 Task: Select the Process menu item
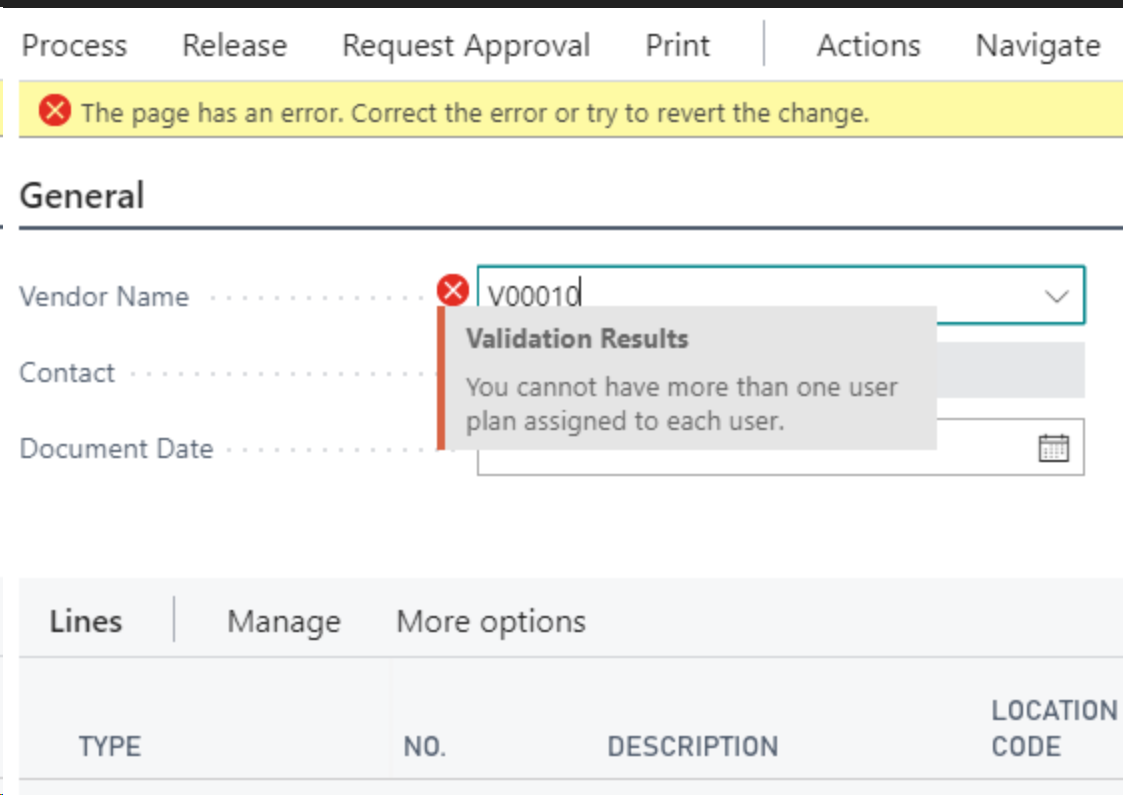(74, 45)
